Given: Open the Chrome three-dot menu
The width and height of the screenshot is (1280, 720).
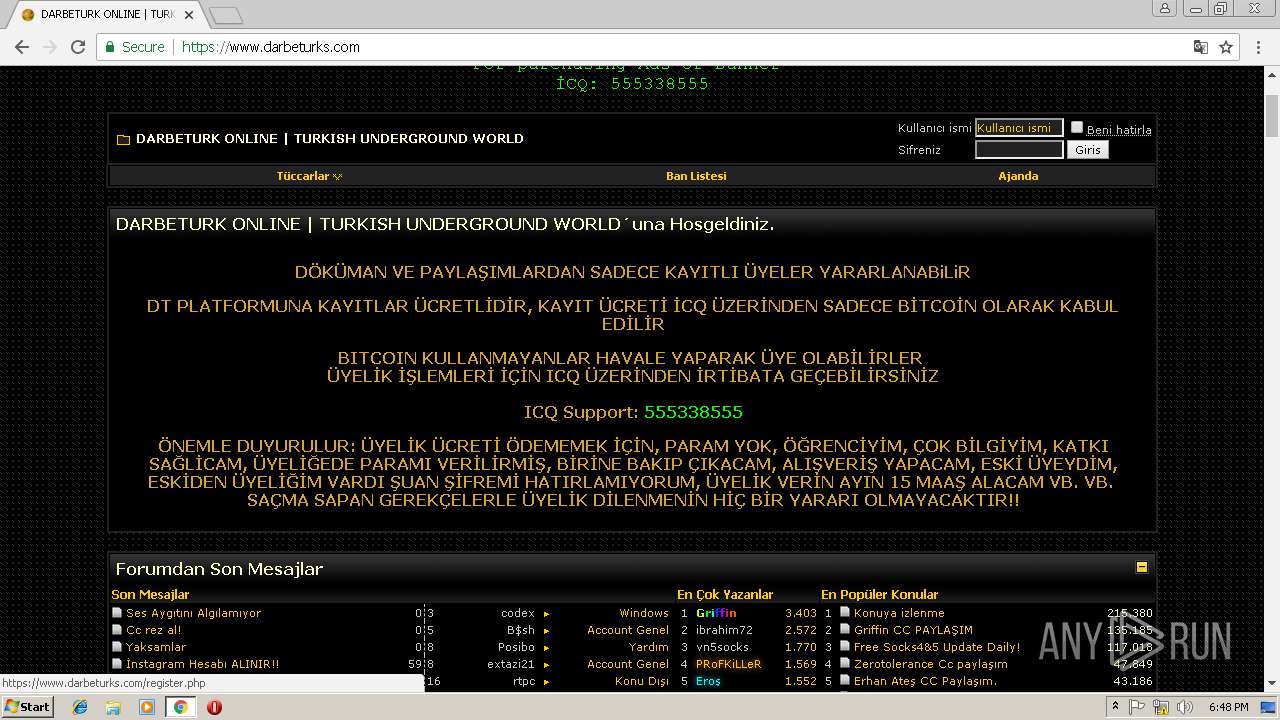Looking at the screenshot, I should coord(1258,47).
